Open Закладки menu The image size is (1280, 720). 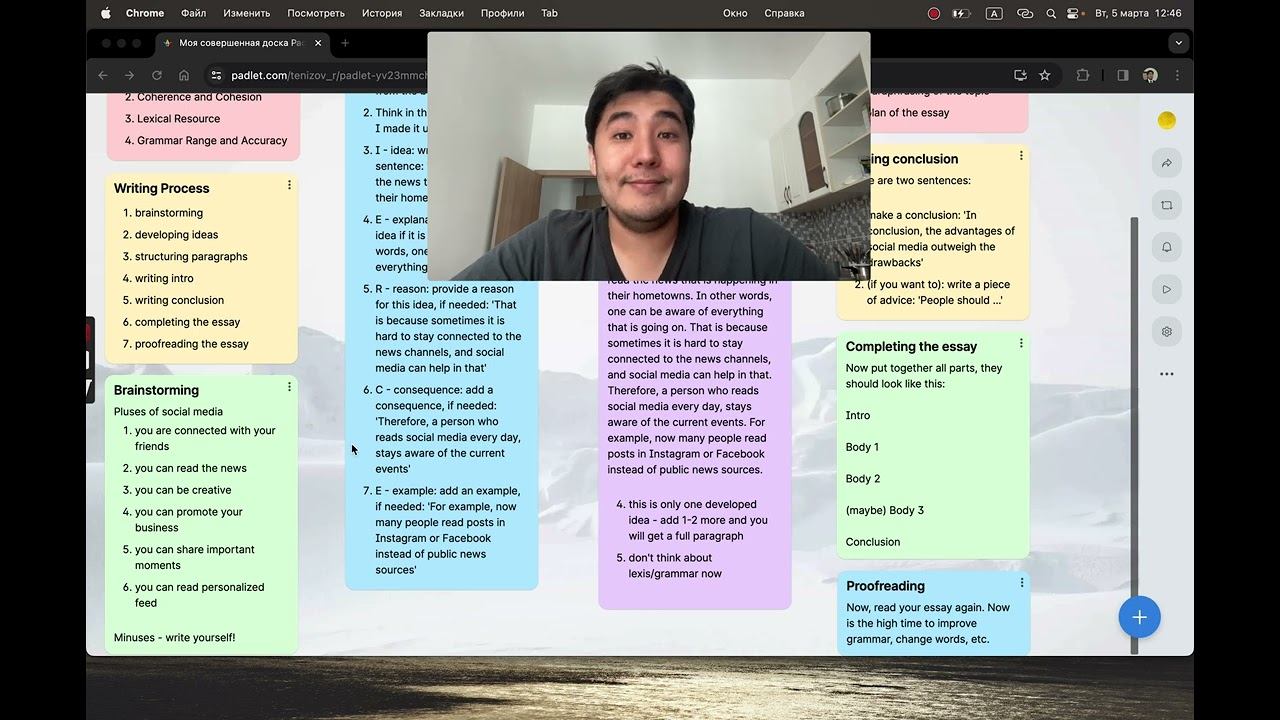[441, 13]
